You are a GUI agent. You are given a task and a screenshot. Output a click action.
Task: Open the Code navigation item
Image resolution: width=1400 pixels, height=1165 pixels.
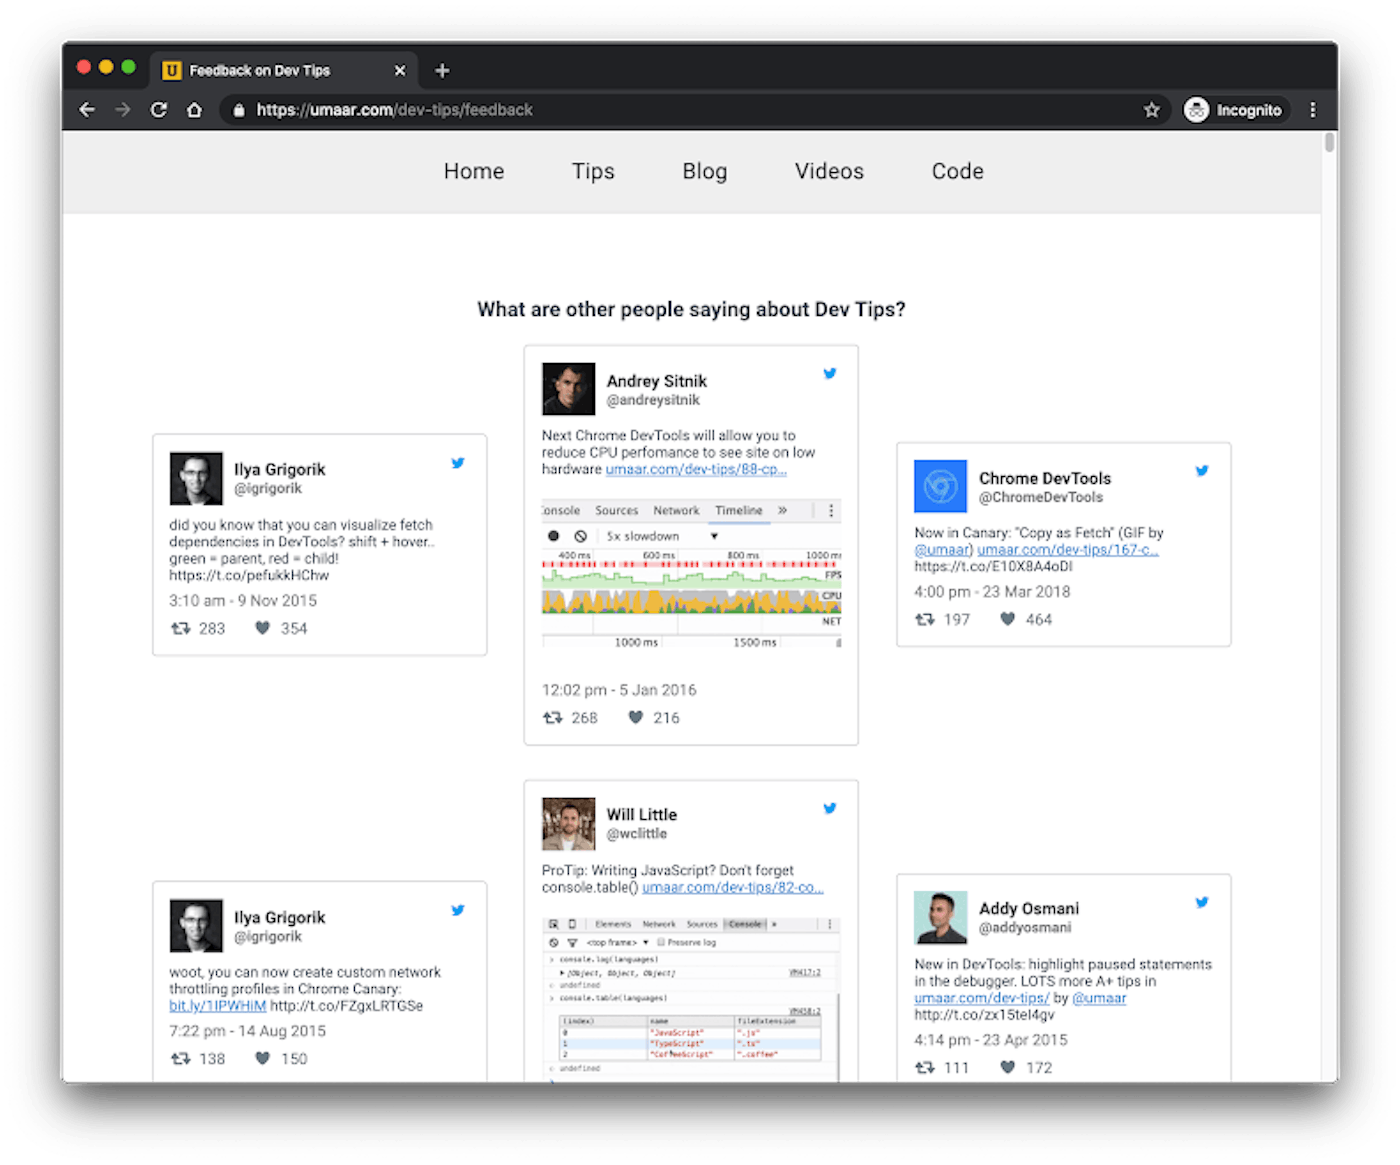pyautogui.click(x=958, y=171)
